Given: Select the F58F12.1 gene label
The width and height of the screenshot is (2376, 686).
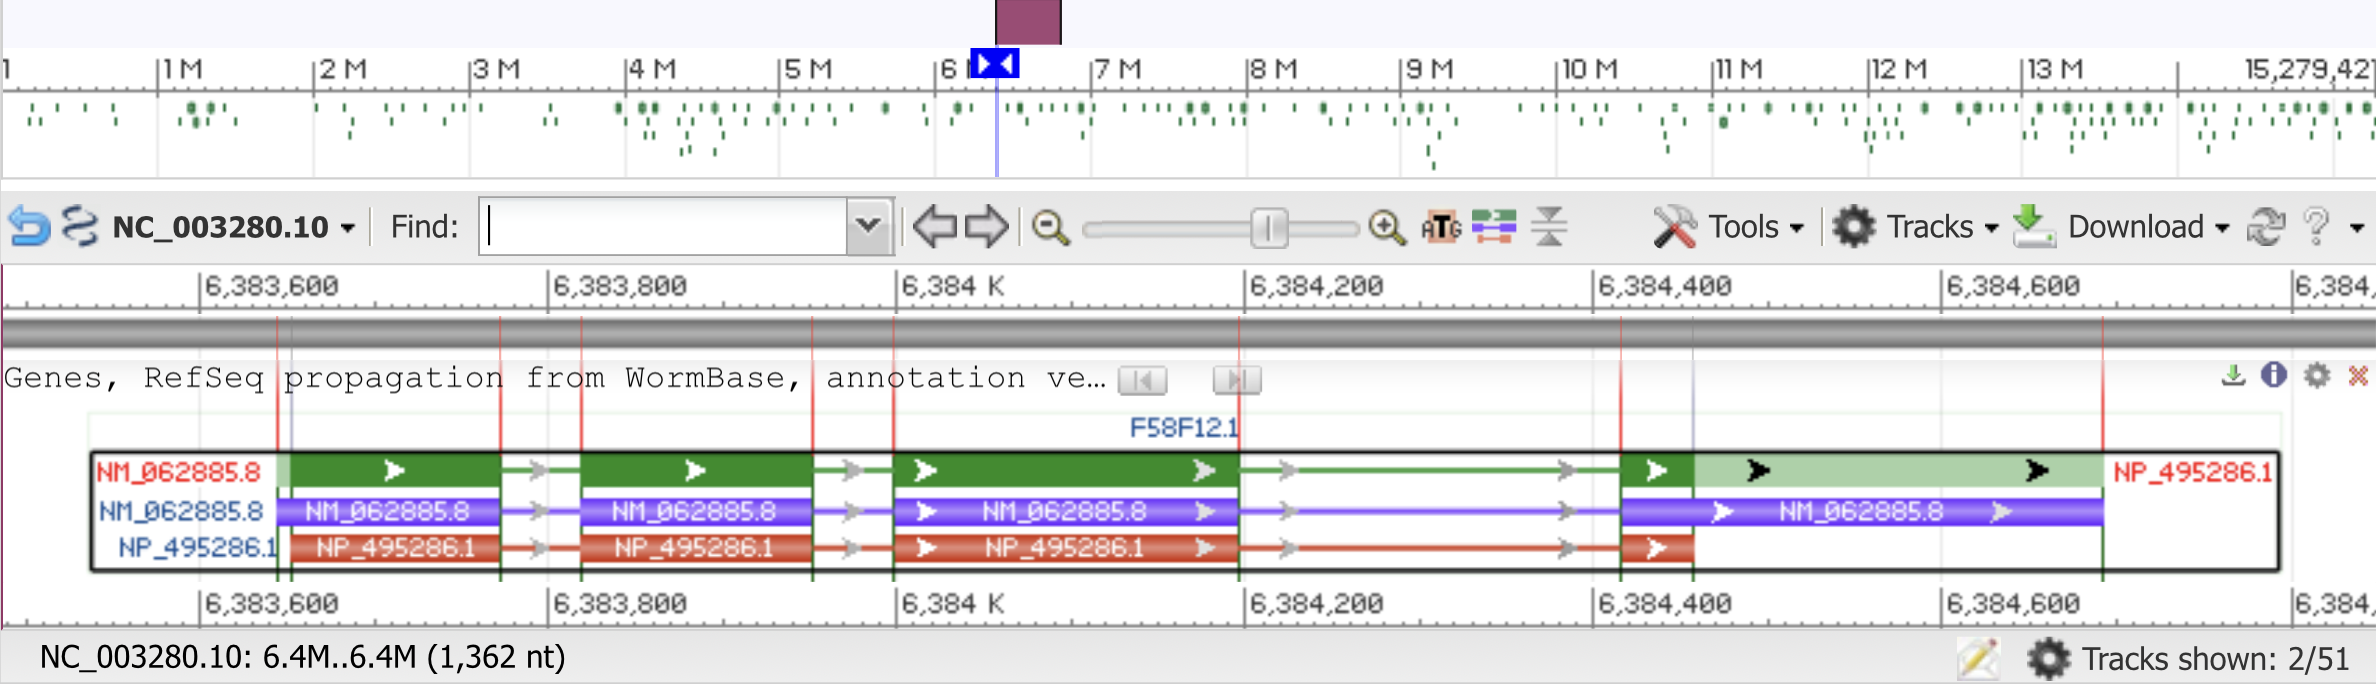Looking at the screenshot, I should (x=1184, y=428).
